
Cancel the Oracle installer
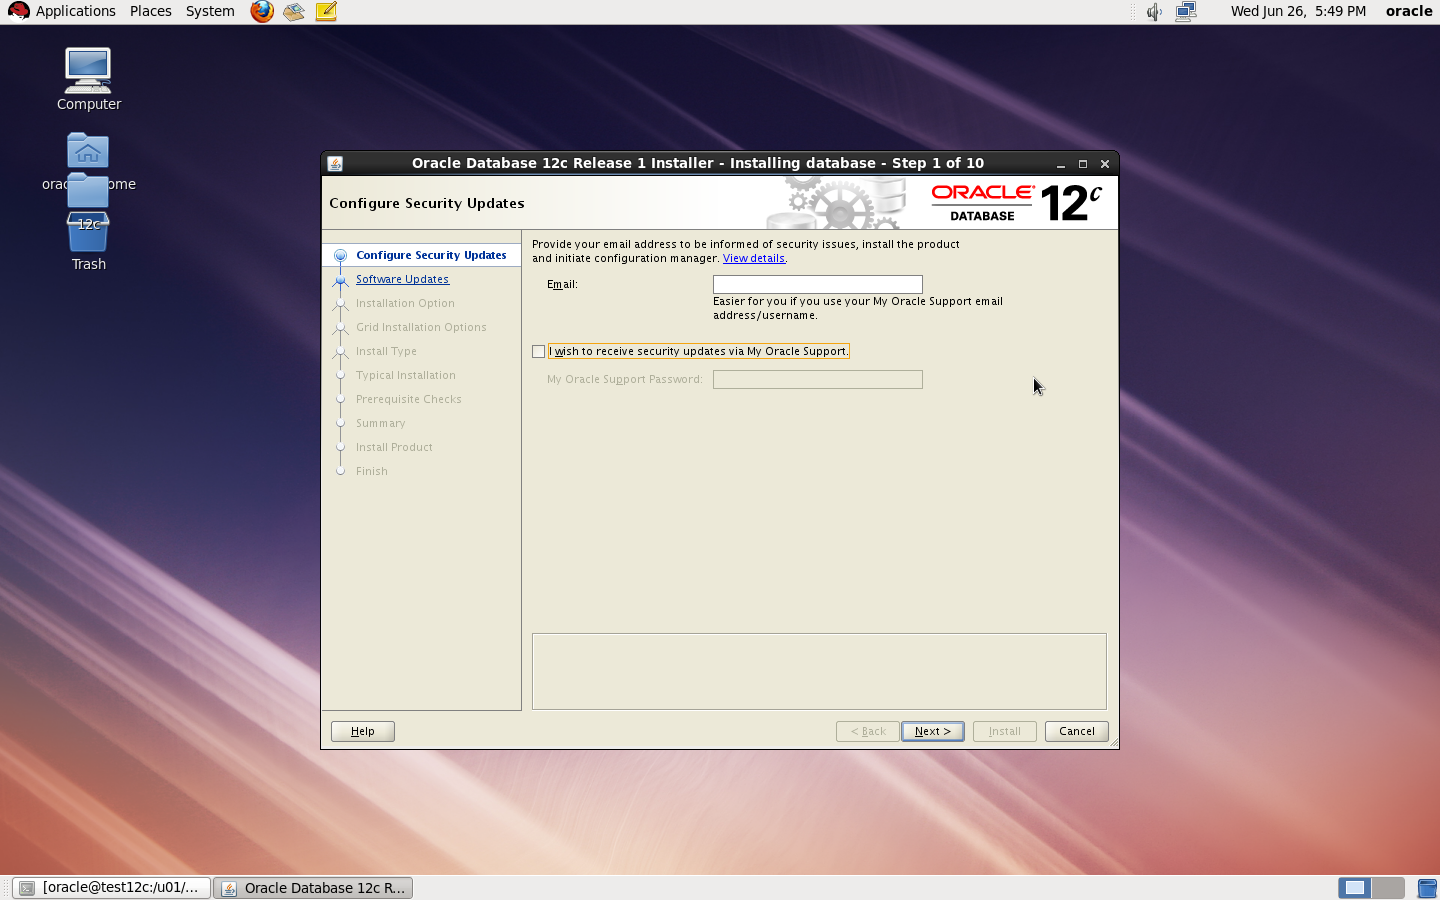pyautogui.click(x=1076, y=731)
